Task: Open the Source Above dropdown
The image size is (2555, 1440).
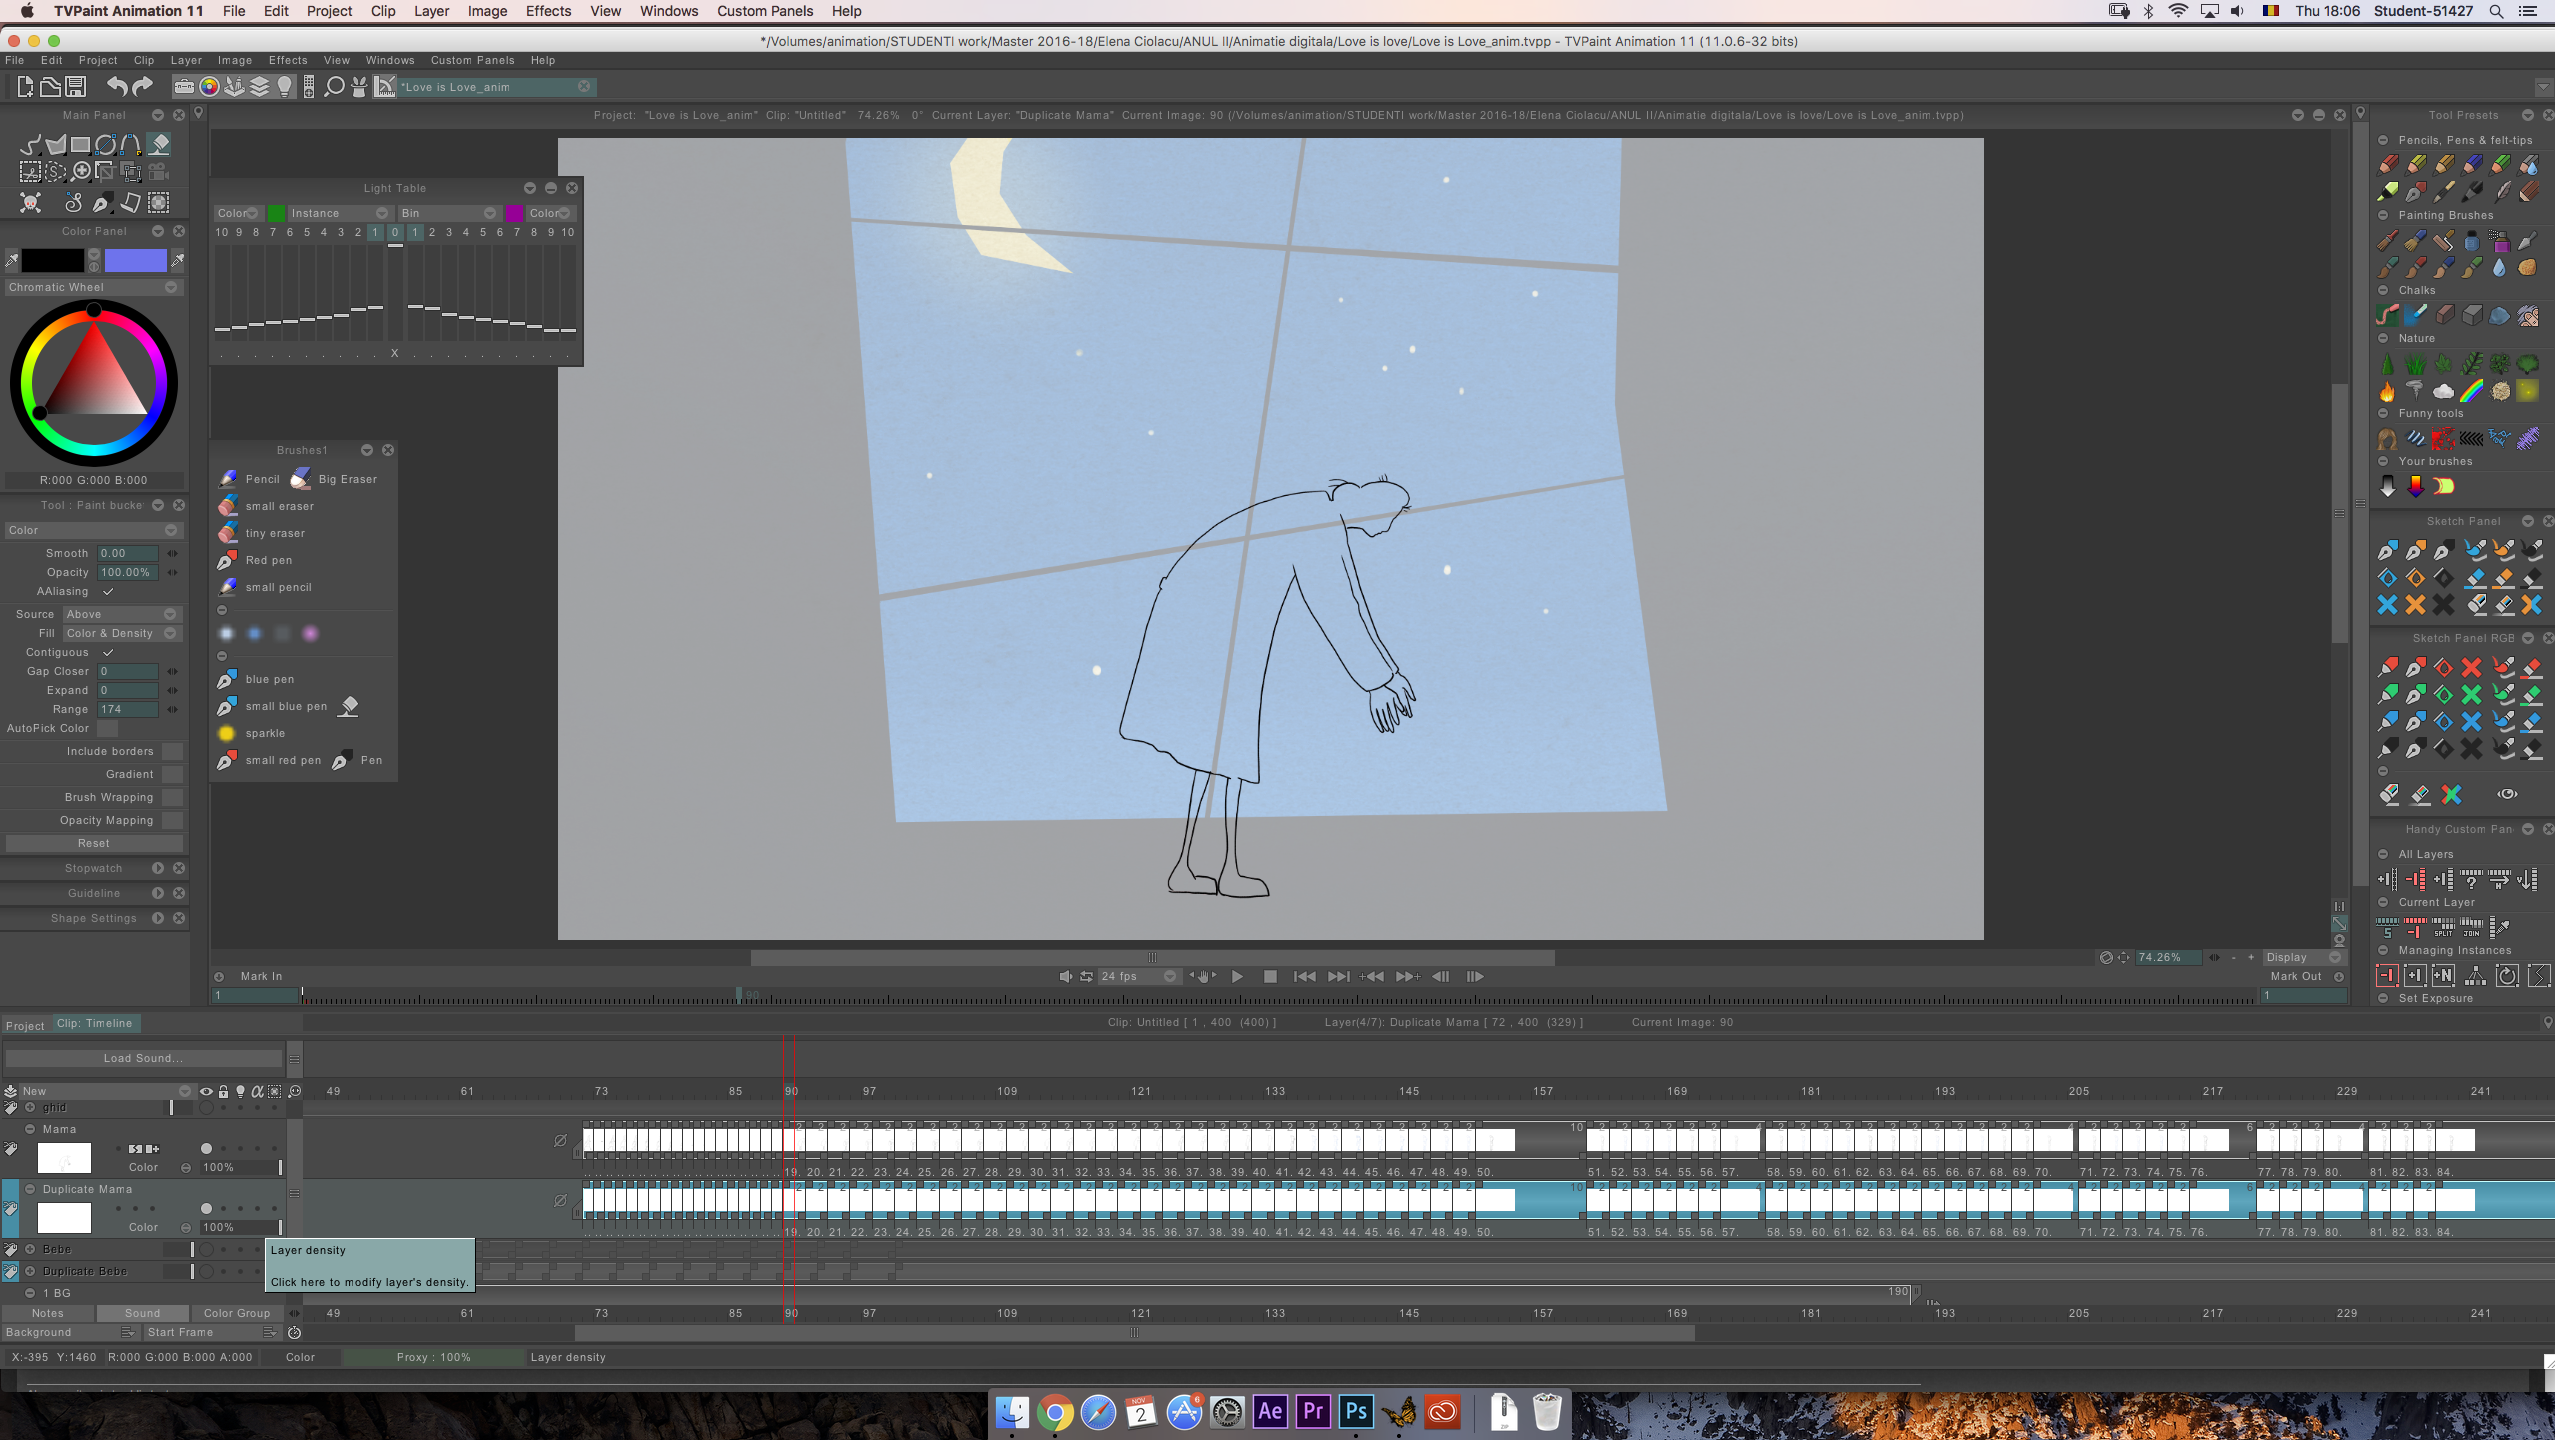Action: pos(121,615)
